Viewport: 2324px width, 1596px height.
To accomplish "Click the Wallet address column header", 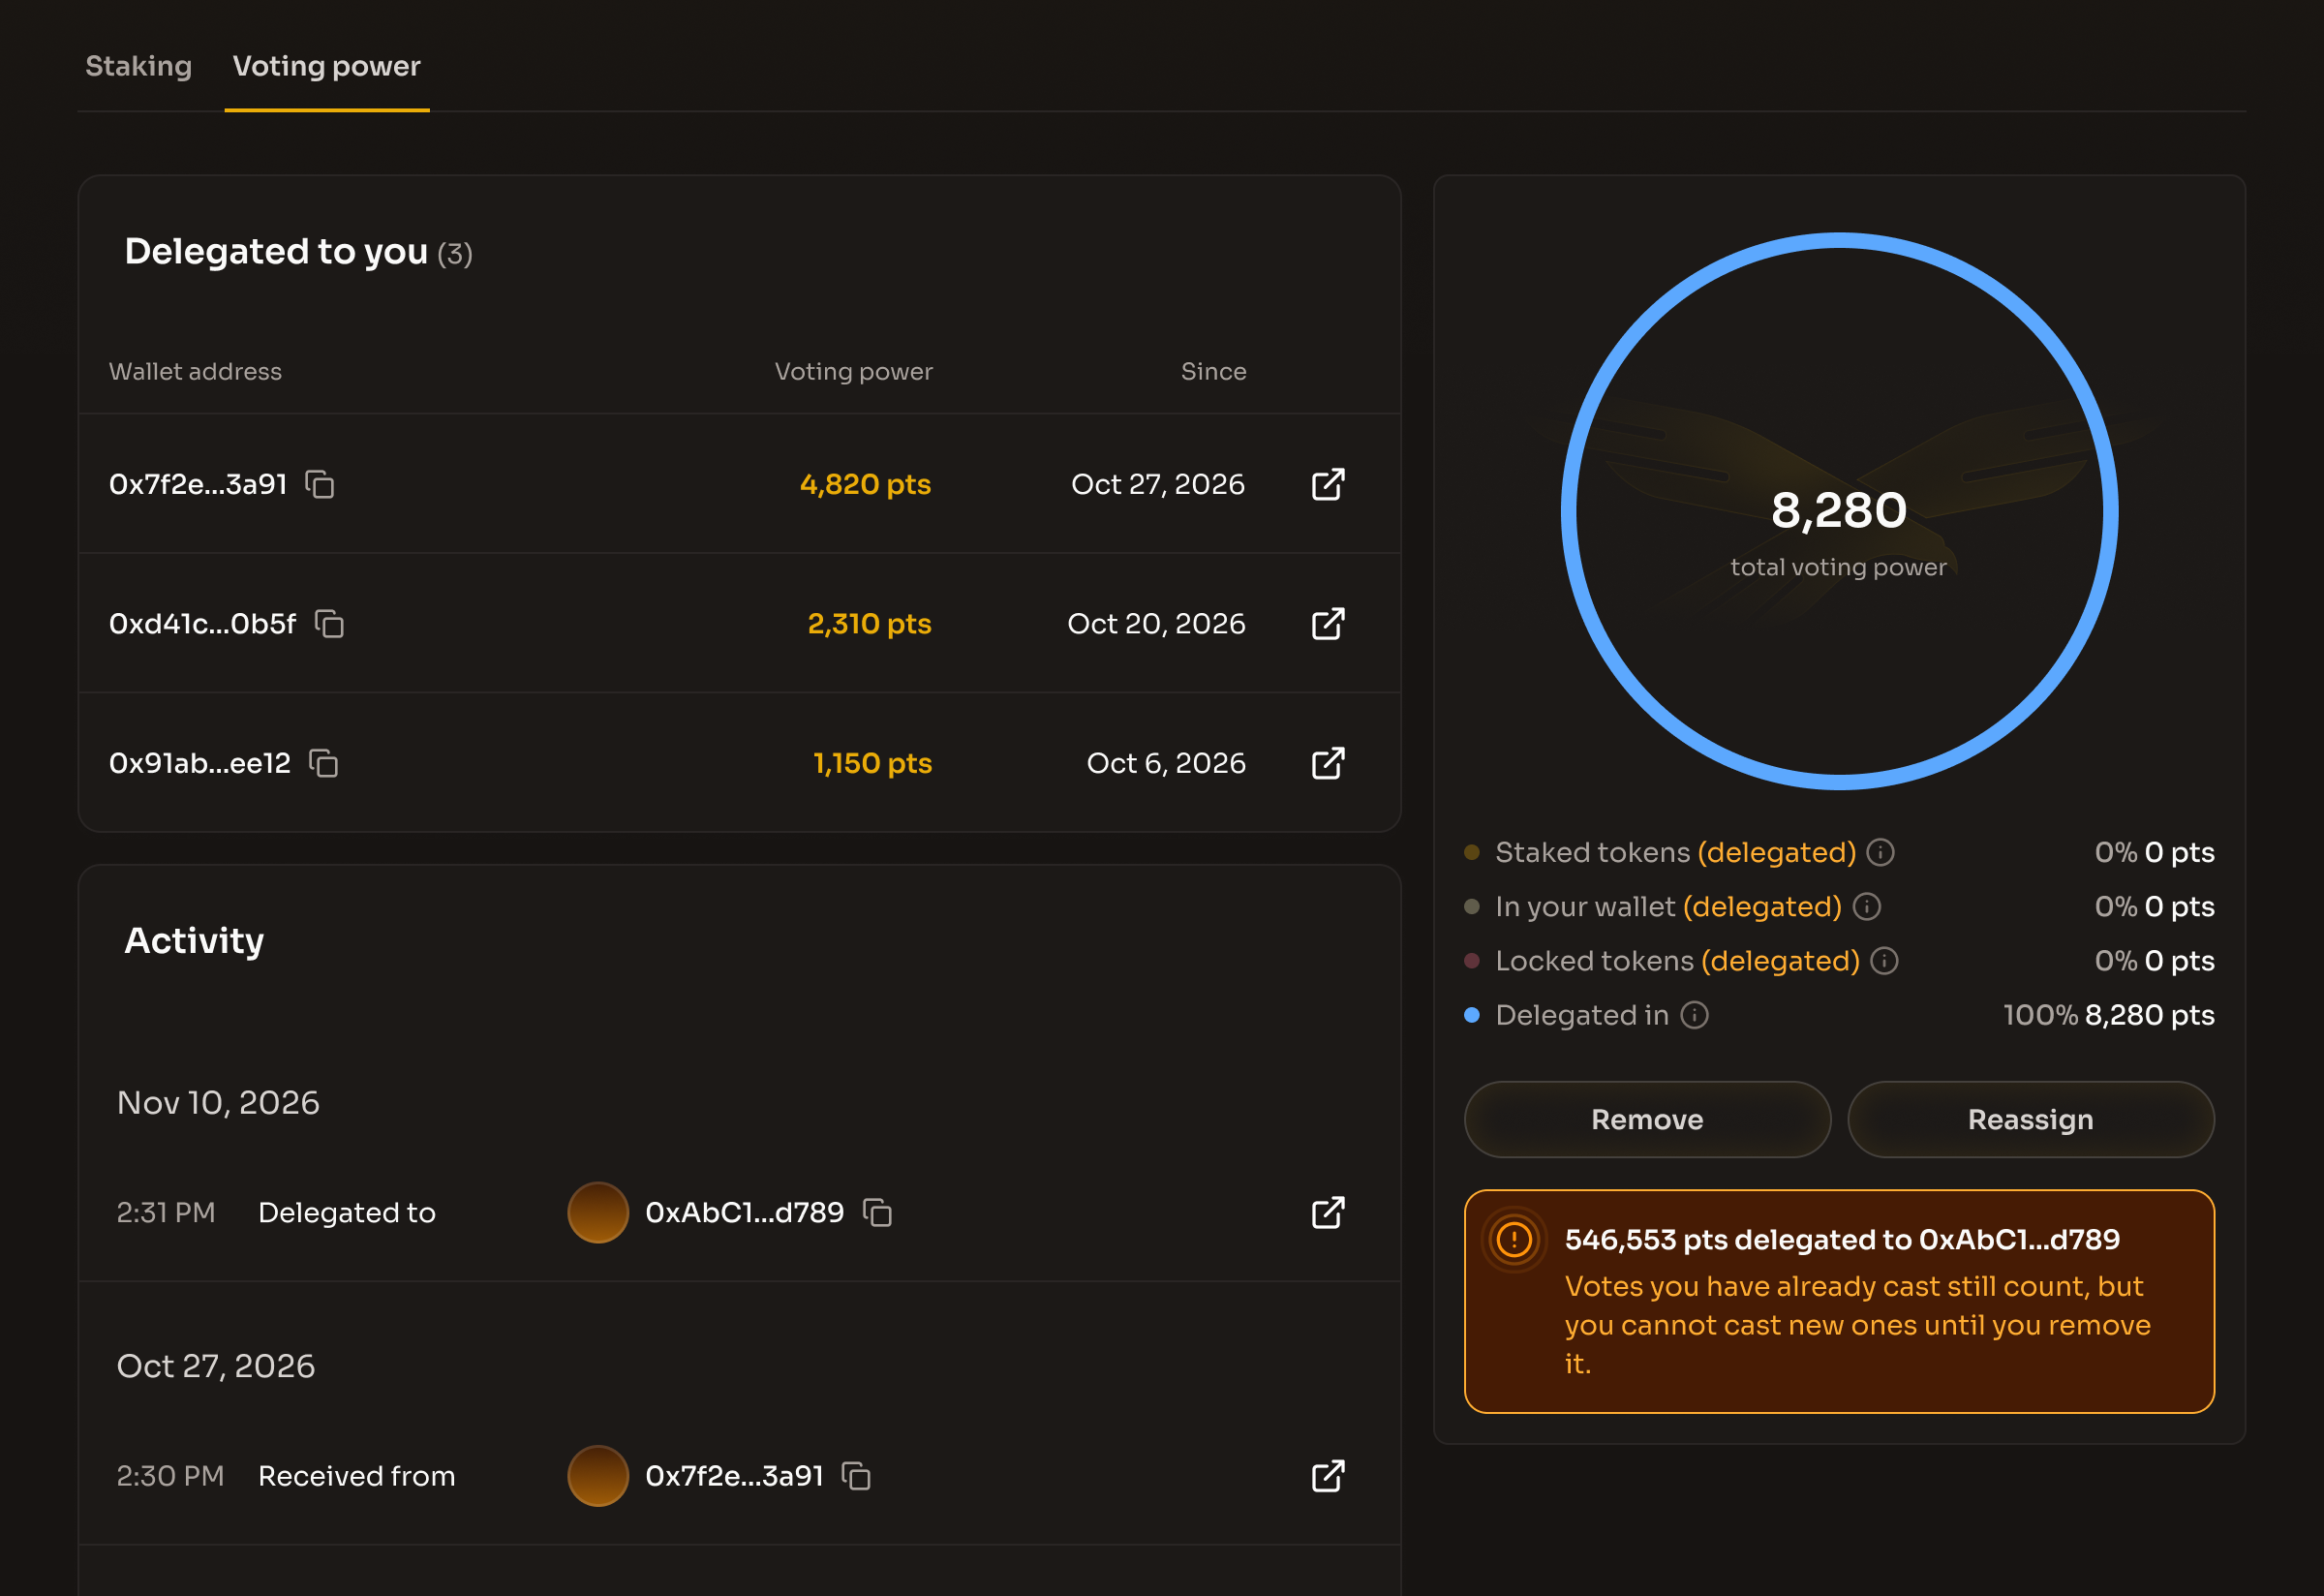I will pyautogui.click(x=195, y=372).
